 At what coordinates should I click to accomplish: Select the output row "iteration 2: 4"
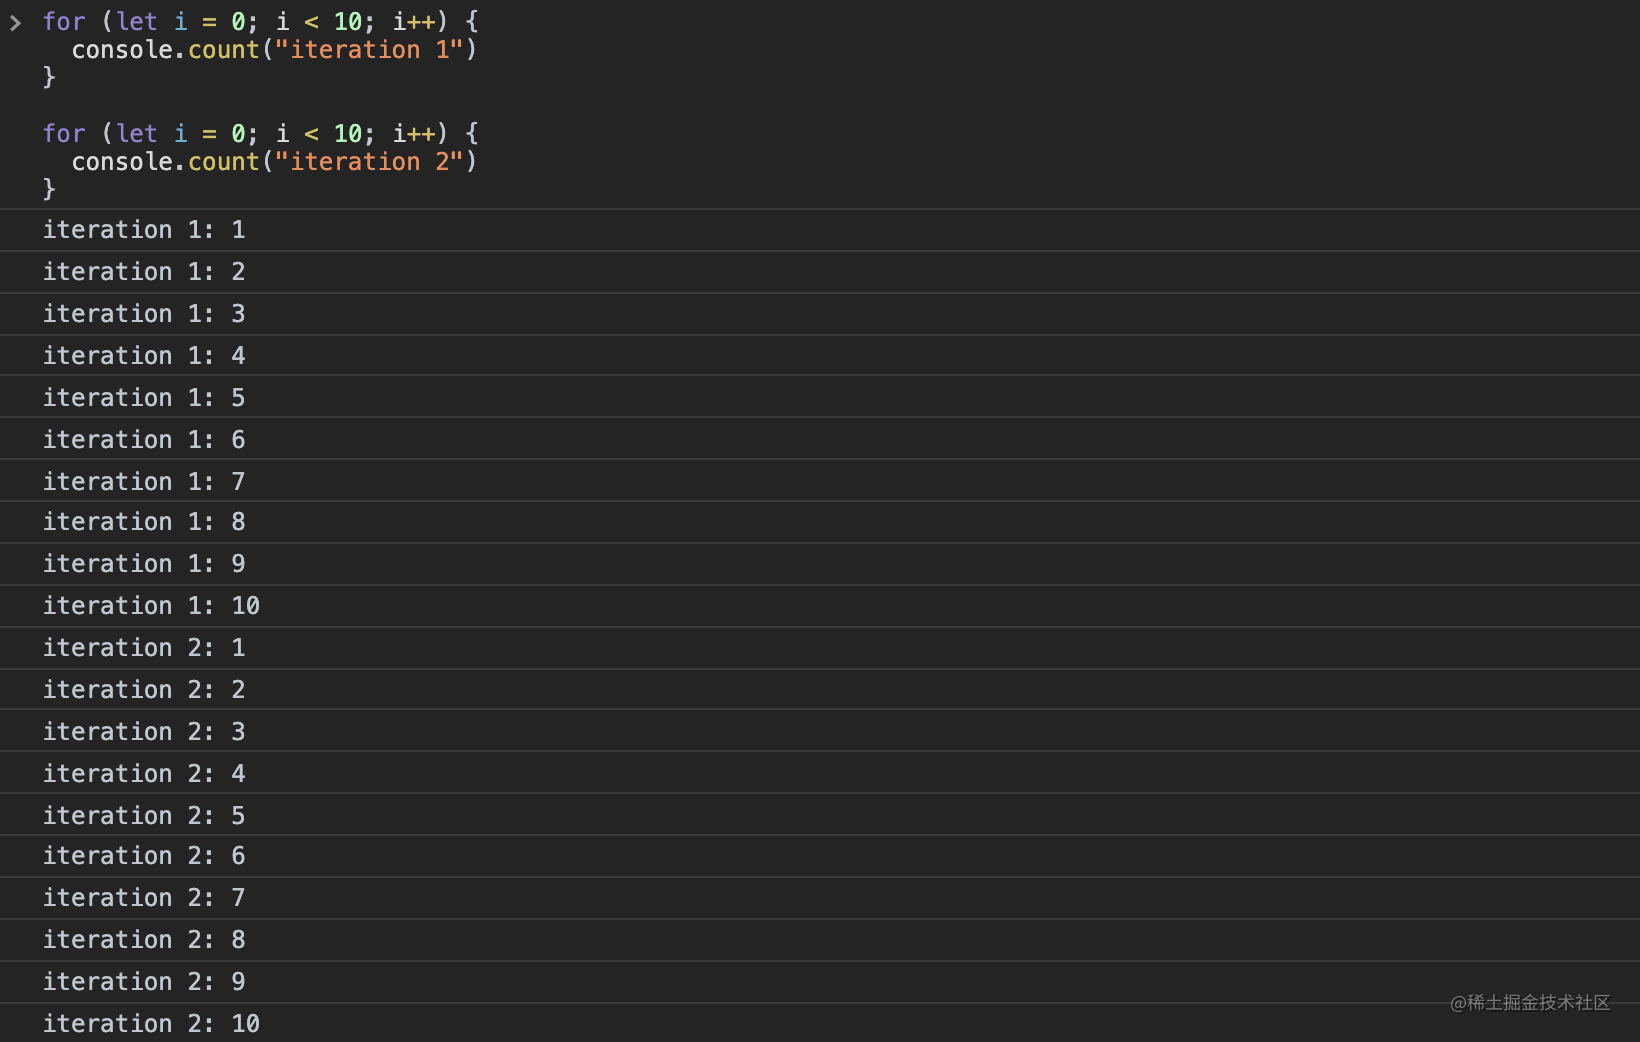(x=820, y=773)
